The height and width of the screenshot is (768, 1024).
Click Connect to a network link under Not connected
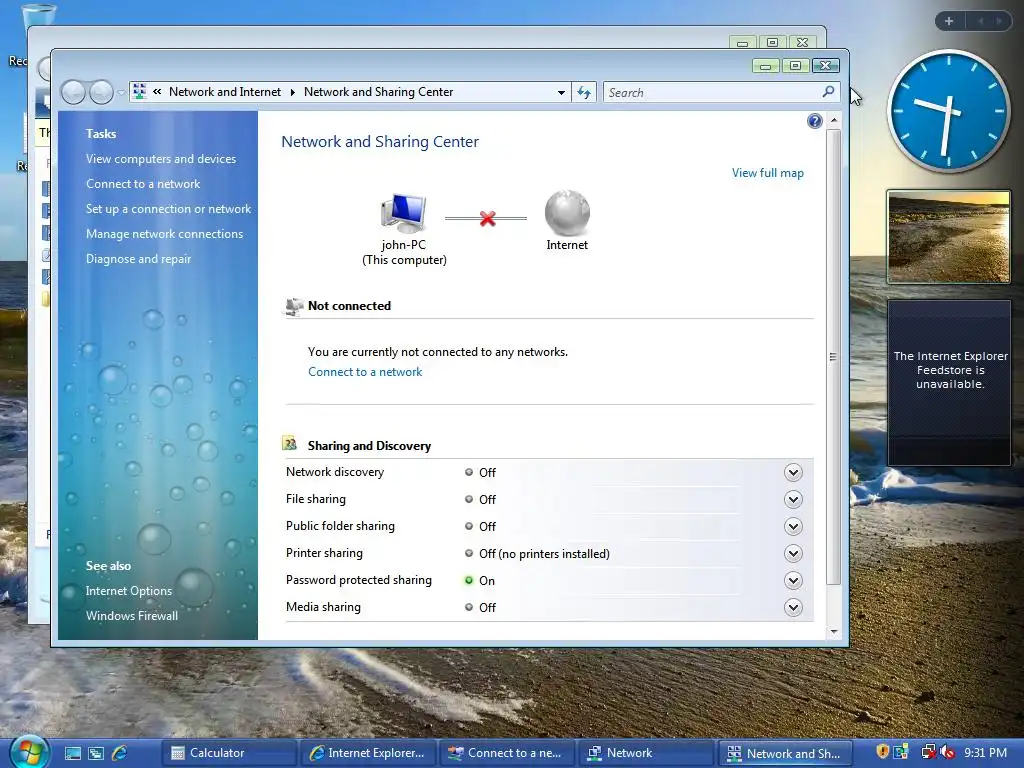(365, 372)
